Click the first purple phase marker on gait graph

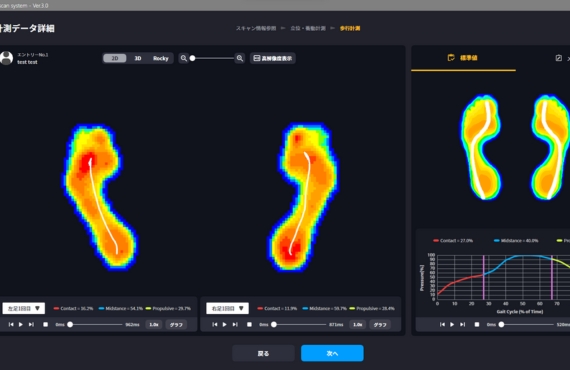coord(483,277)
